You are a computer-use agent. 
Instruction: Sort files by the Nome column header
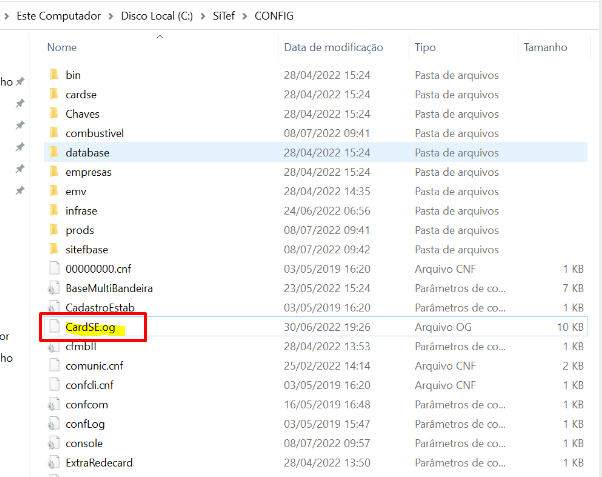(x=62, y=47)
